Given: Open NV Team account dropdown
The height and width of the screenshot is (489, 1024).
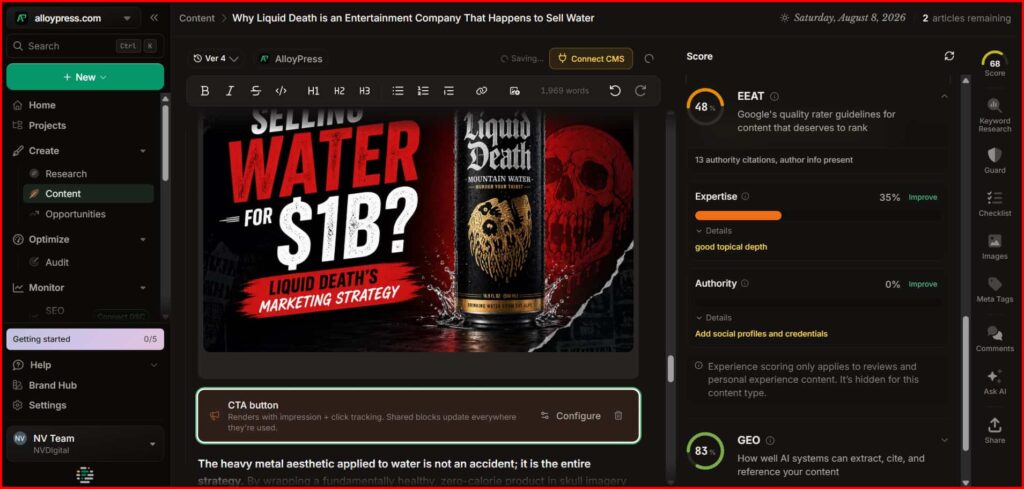Looking at the screenshot, I should coord(85,444).
